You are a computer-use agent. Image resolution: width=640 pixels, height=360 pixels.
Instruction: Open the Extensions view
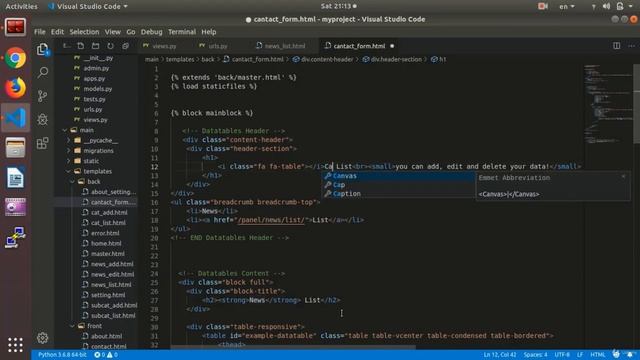click(42, 143)
